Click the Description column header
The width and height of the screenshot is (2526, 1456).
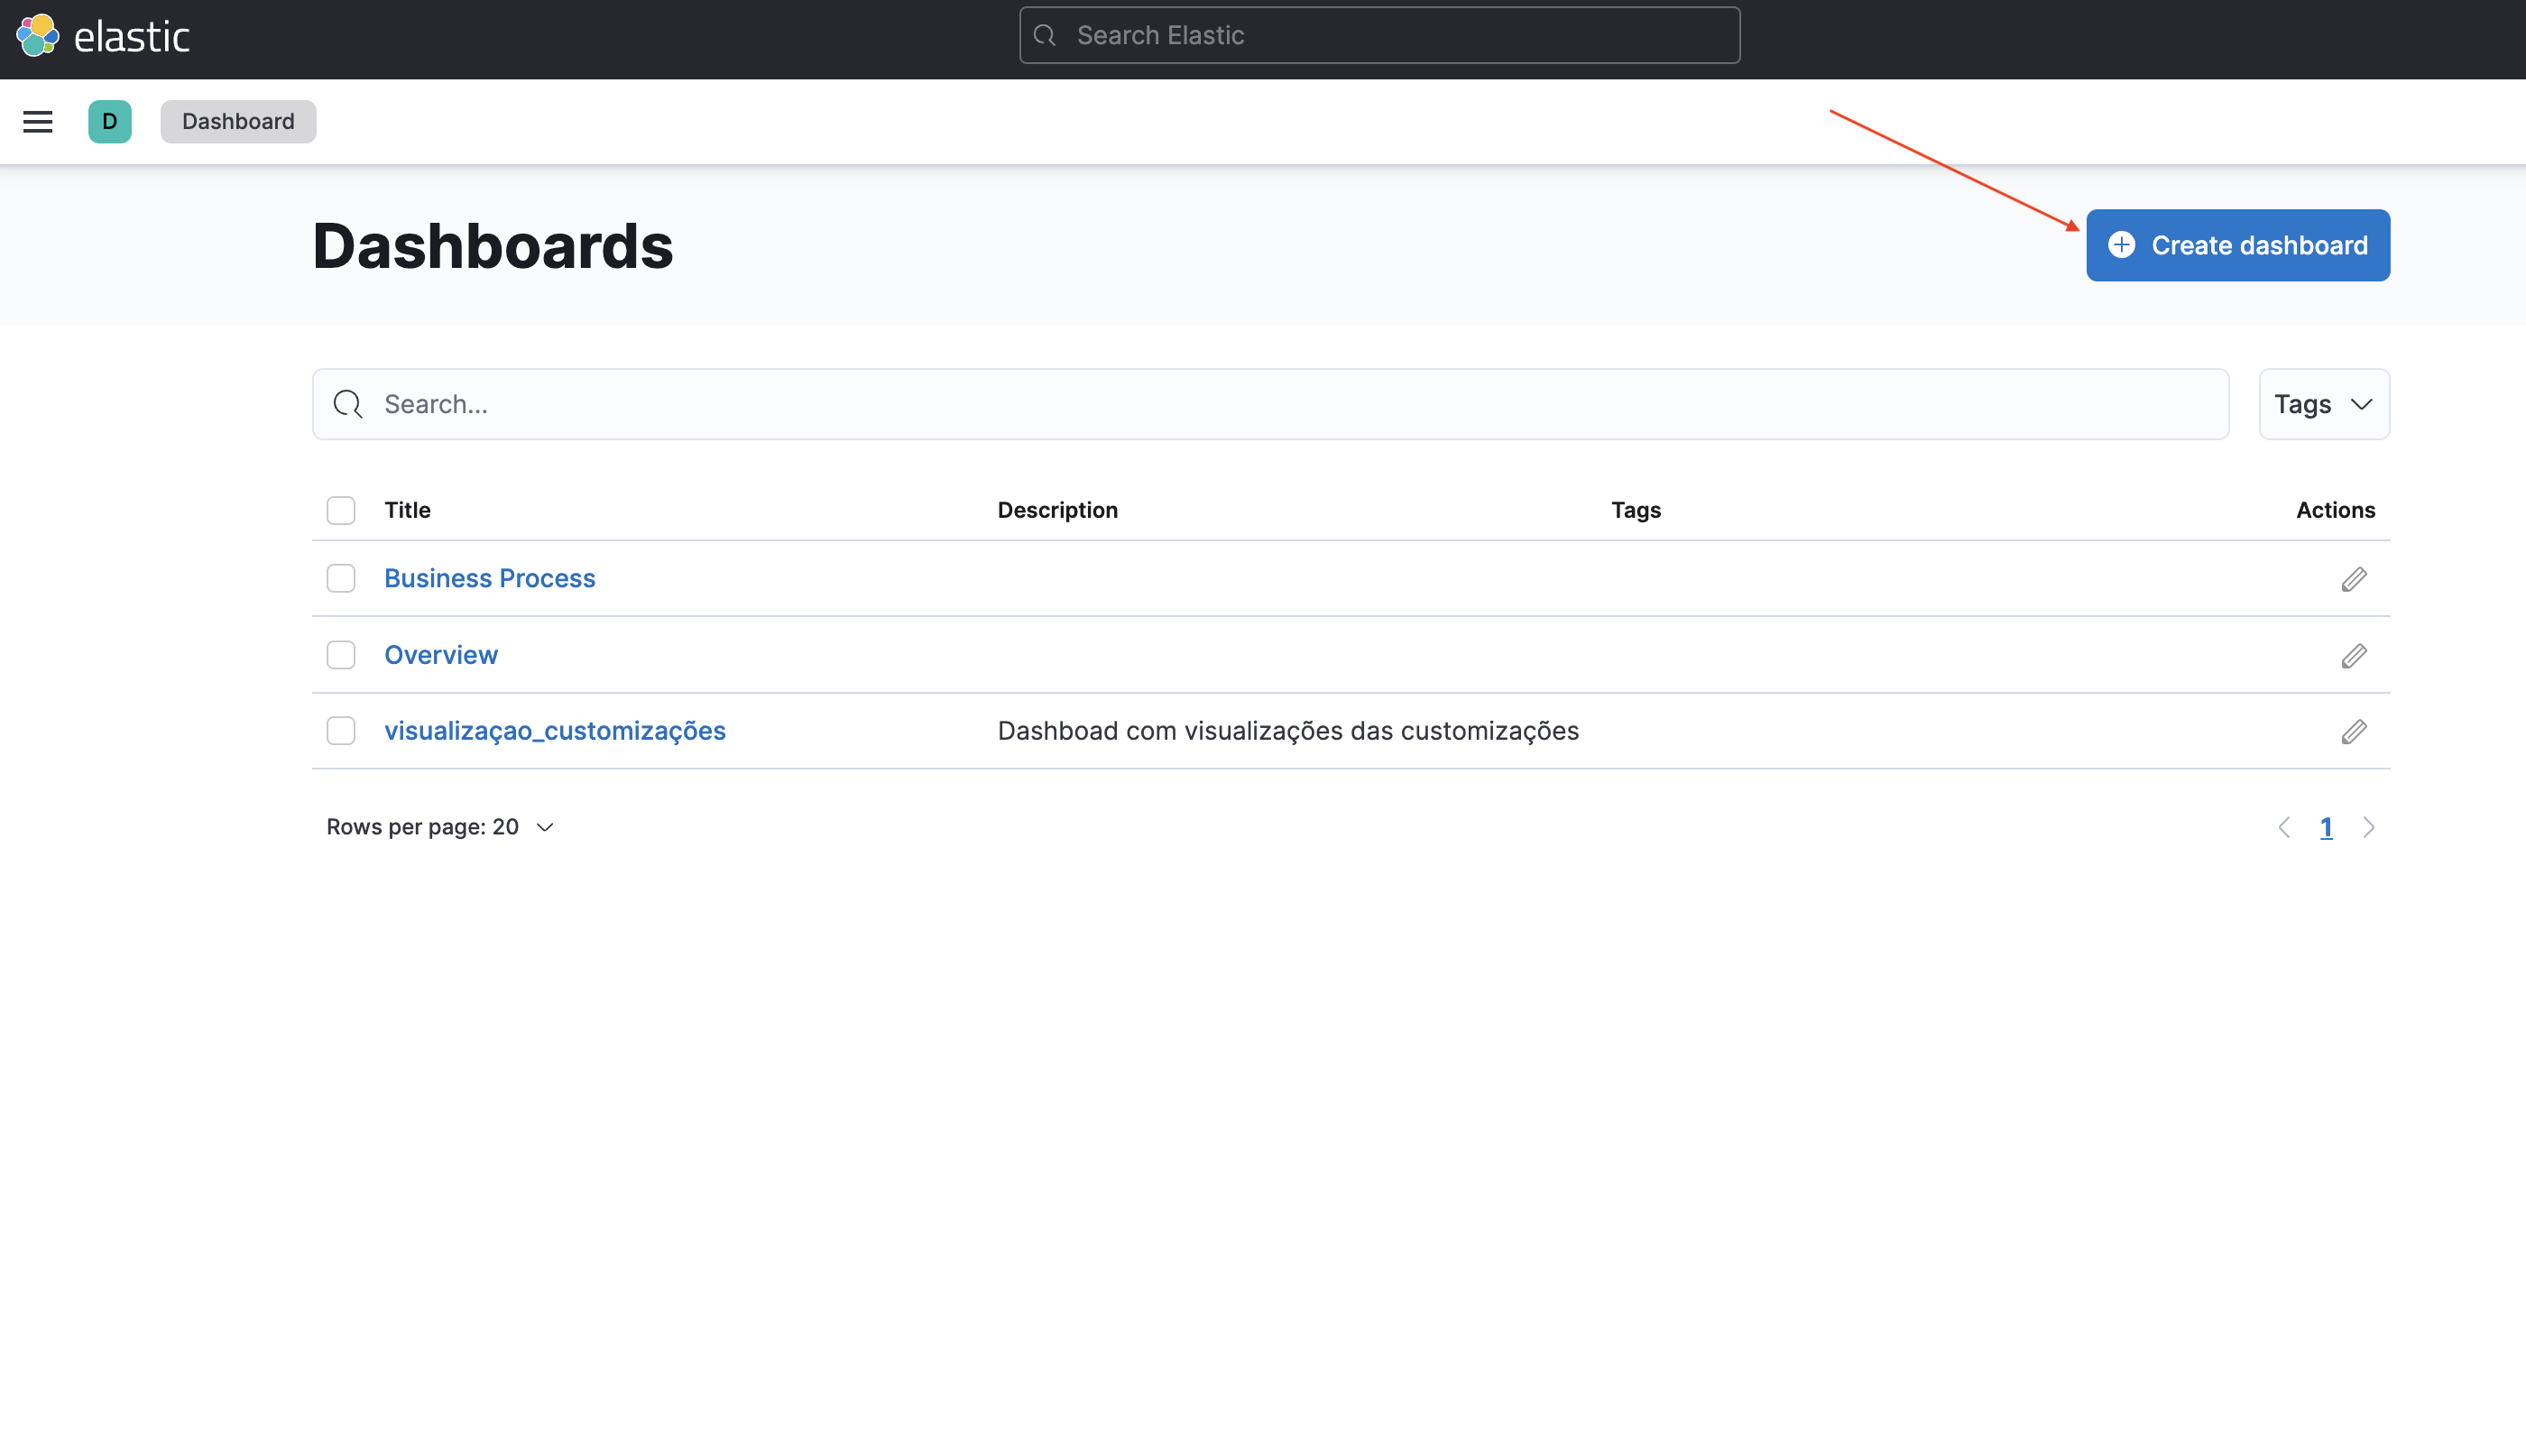[x=1058, y=510]
